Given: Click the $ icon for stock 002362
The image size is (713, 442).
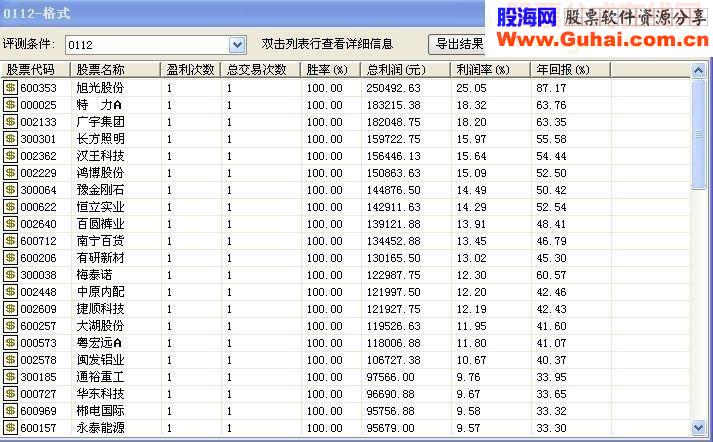Looking at the screenshot, I should (10, 156).
